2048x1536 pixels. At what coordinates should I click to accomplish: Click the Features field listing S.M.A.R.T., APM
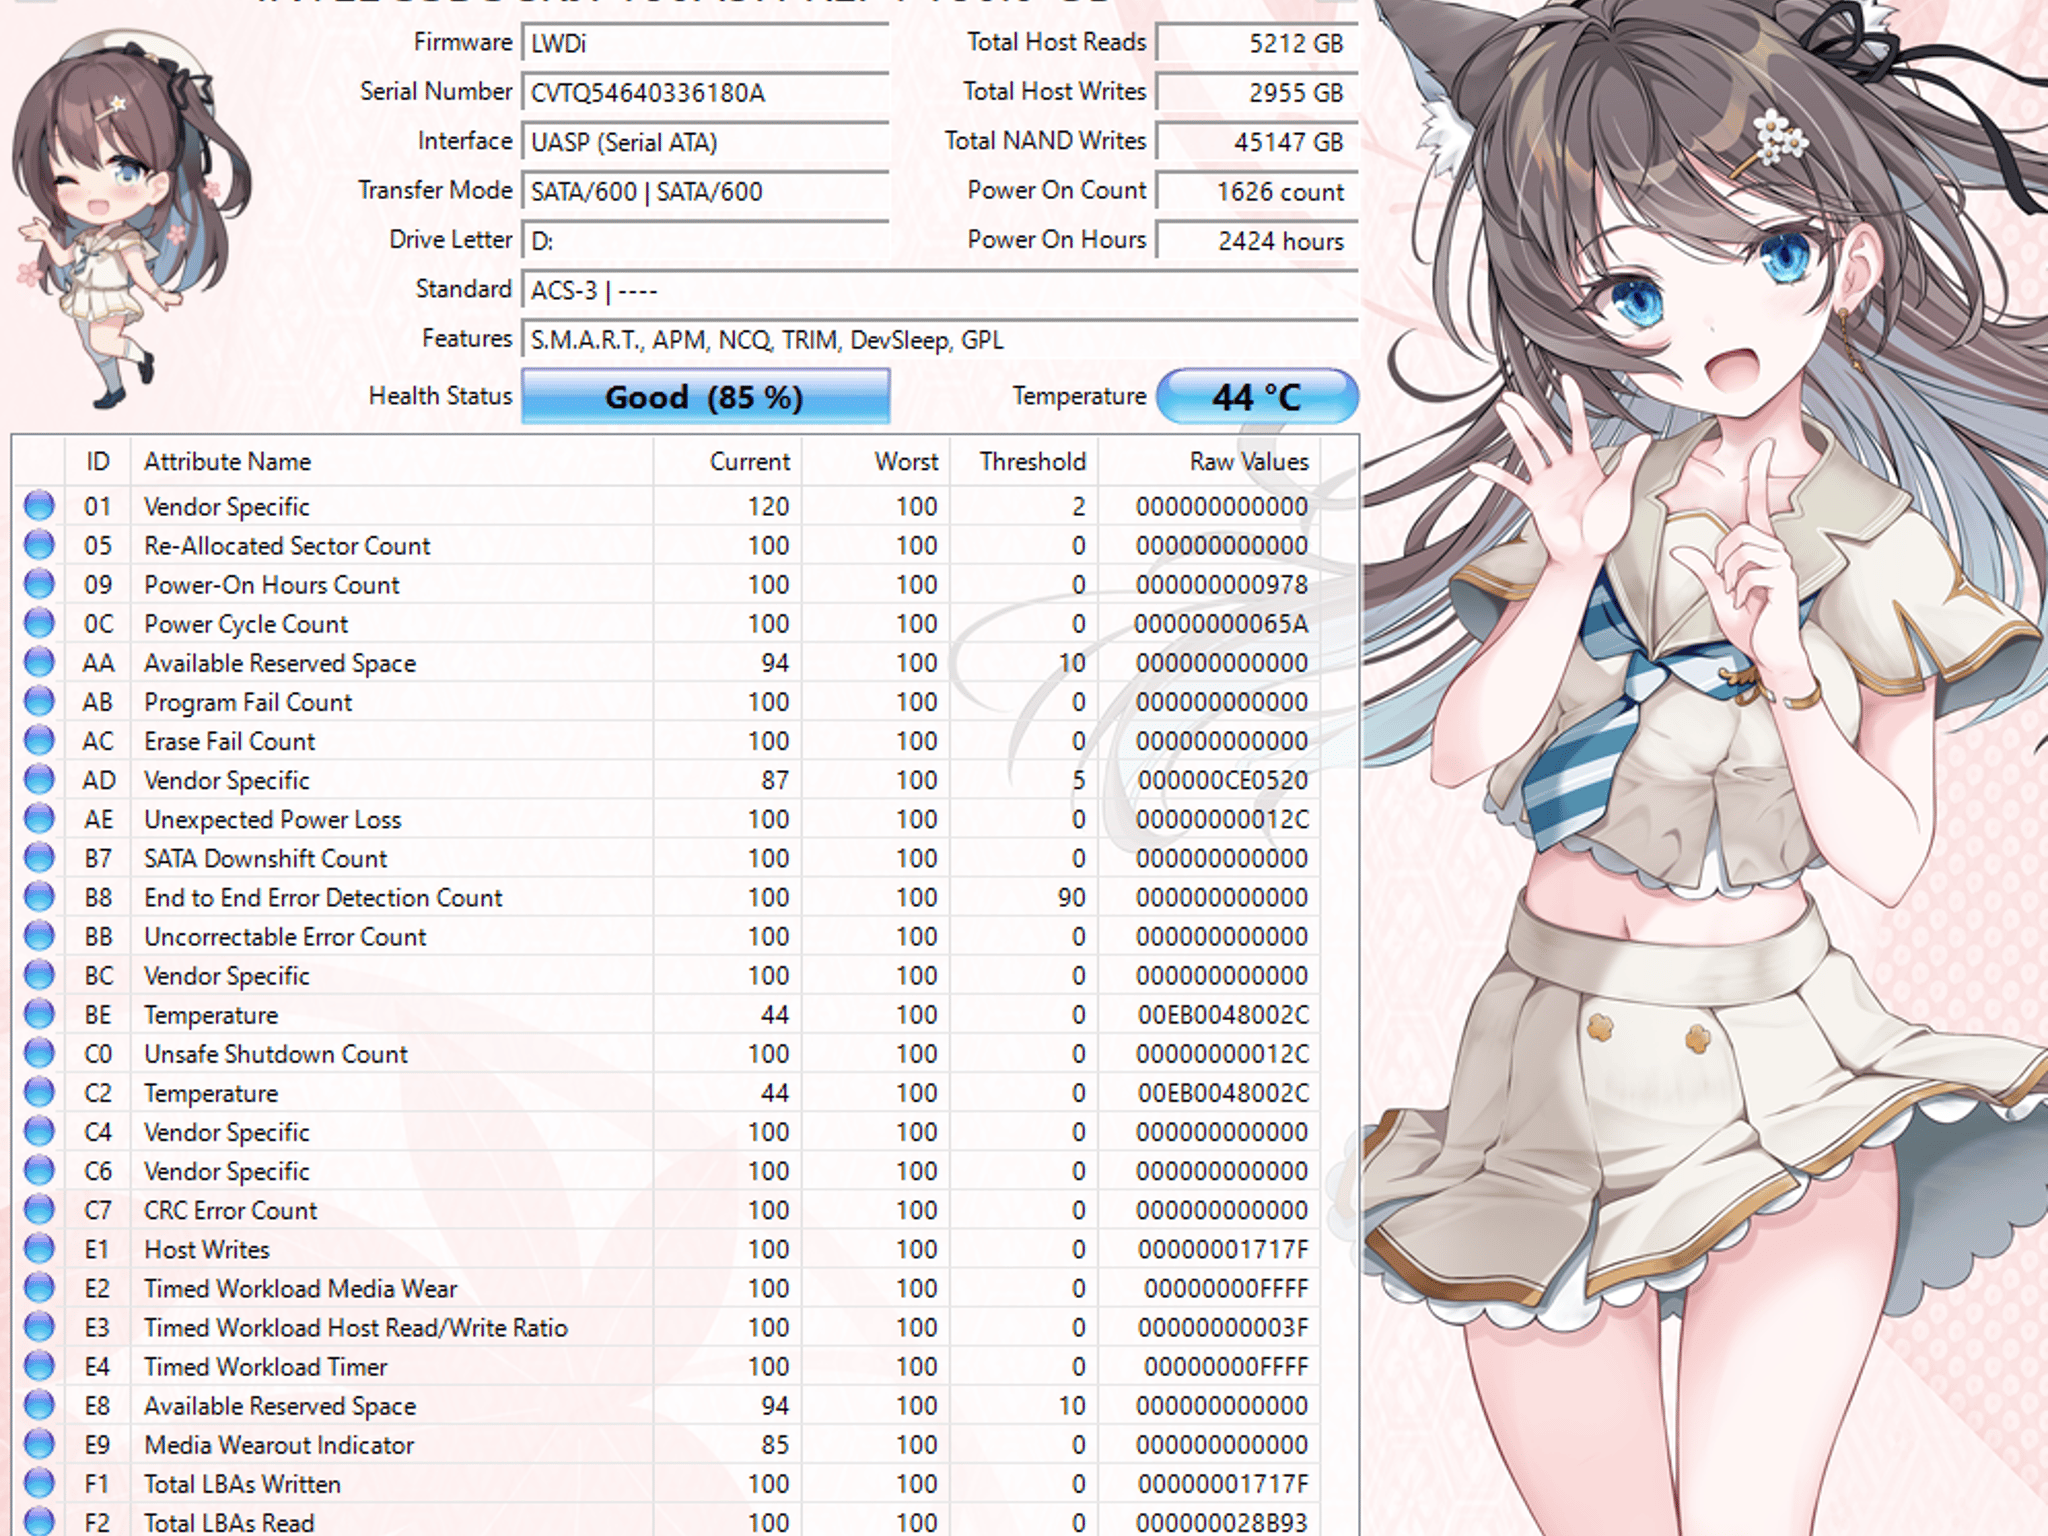[940, 340]
